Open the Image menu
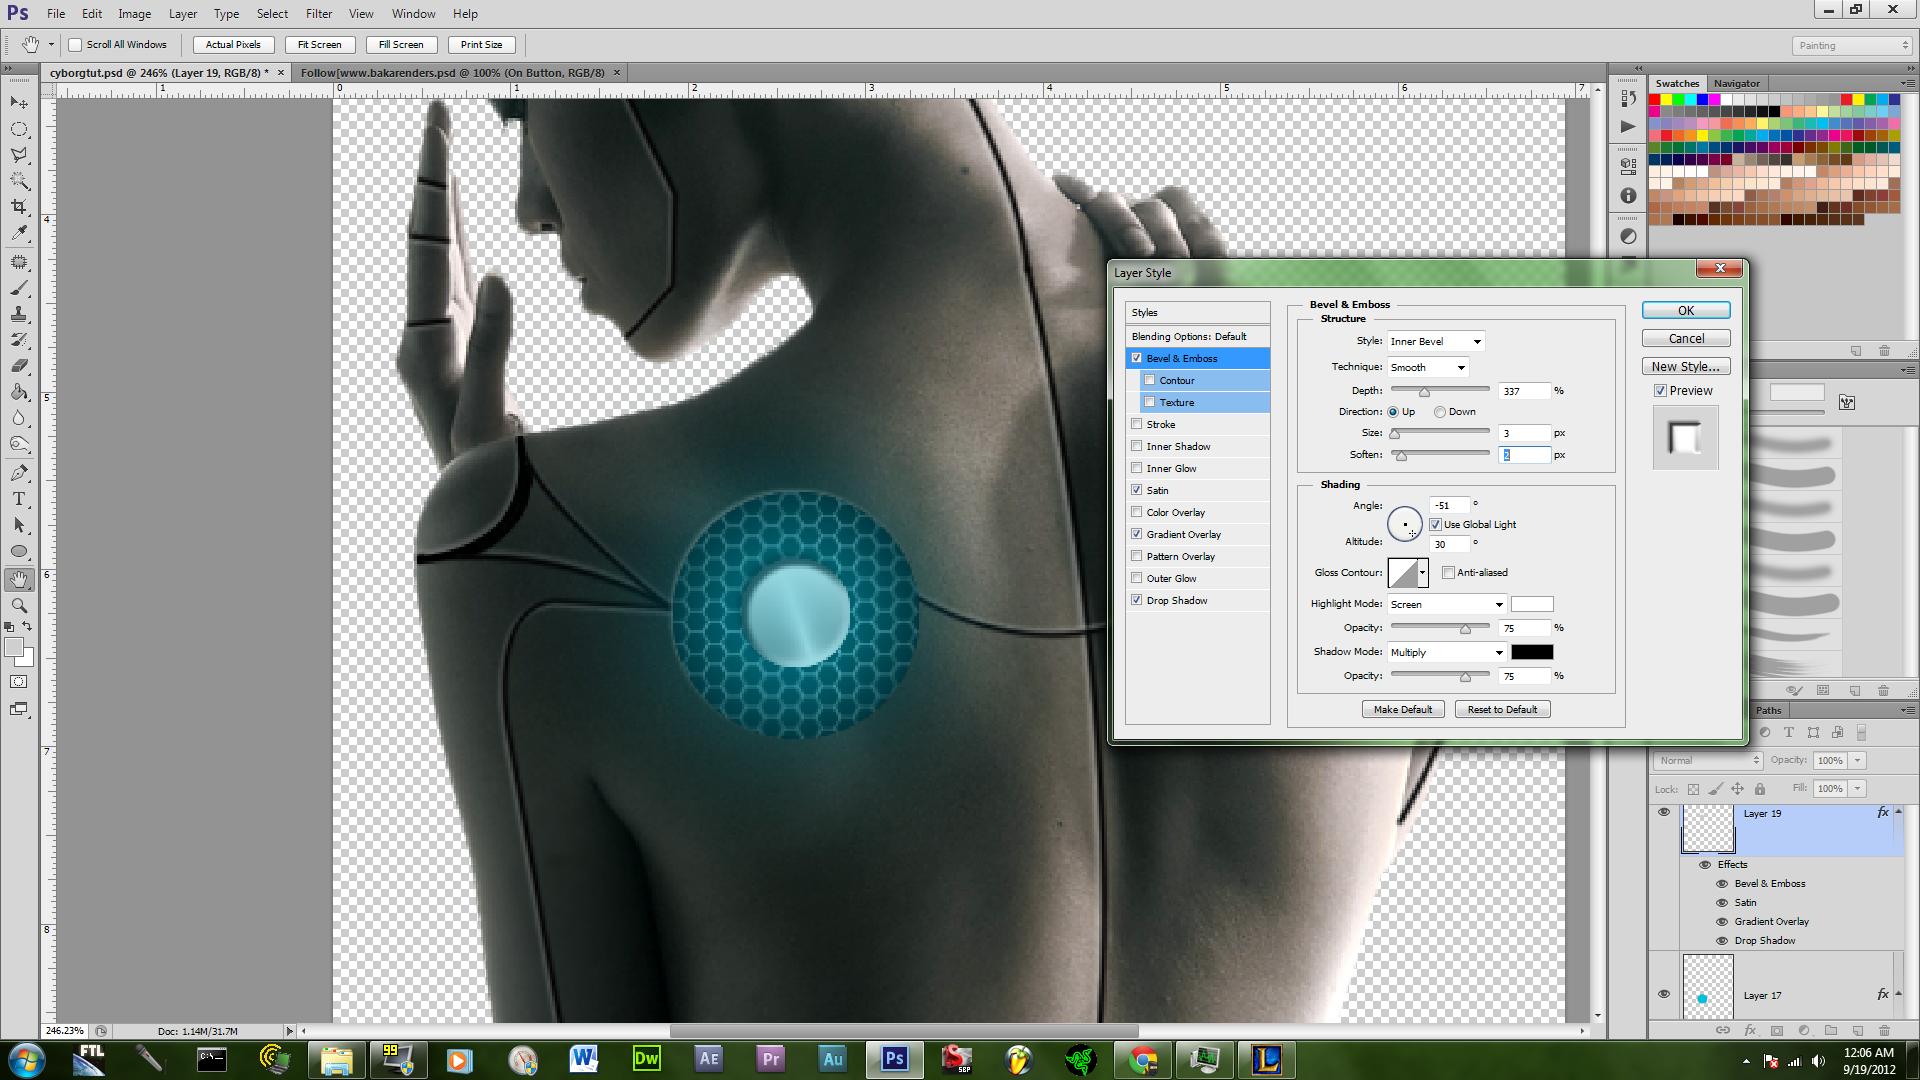 (134, 14)
